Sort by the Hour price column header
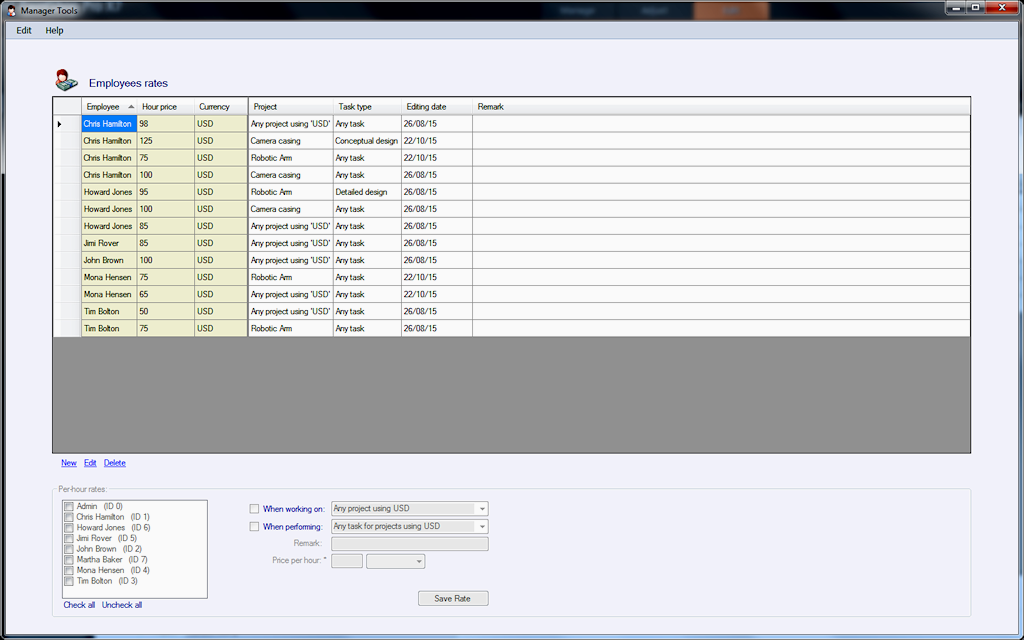The width and height of the screenshot is (1024, 640). (x=160, y=107)
